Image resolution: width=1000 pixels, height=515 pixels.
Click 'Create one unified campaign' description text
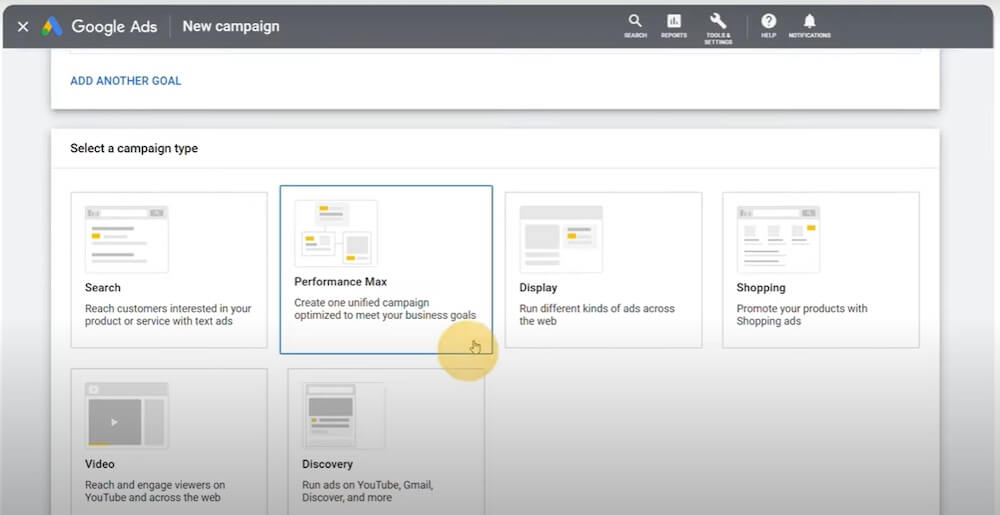tap(385, 308)
